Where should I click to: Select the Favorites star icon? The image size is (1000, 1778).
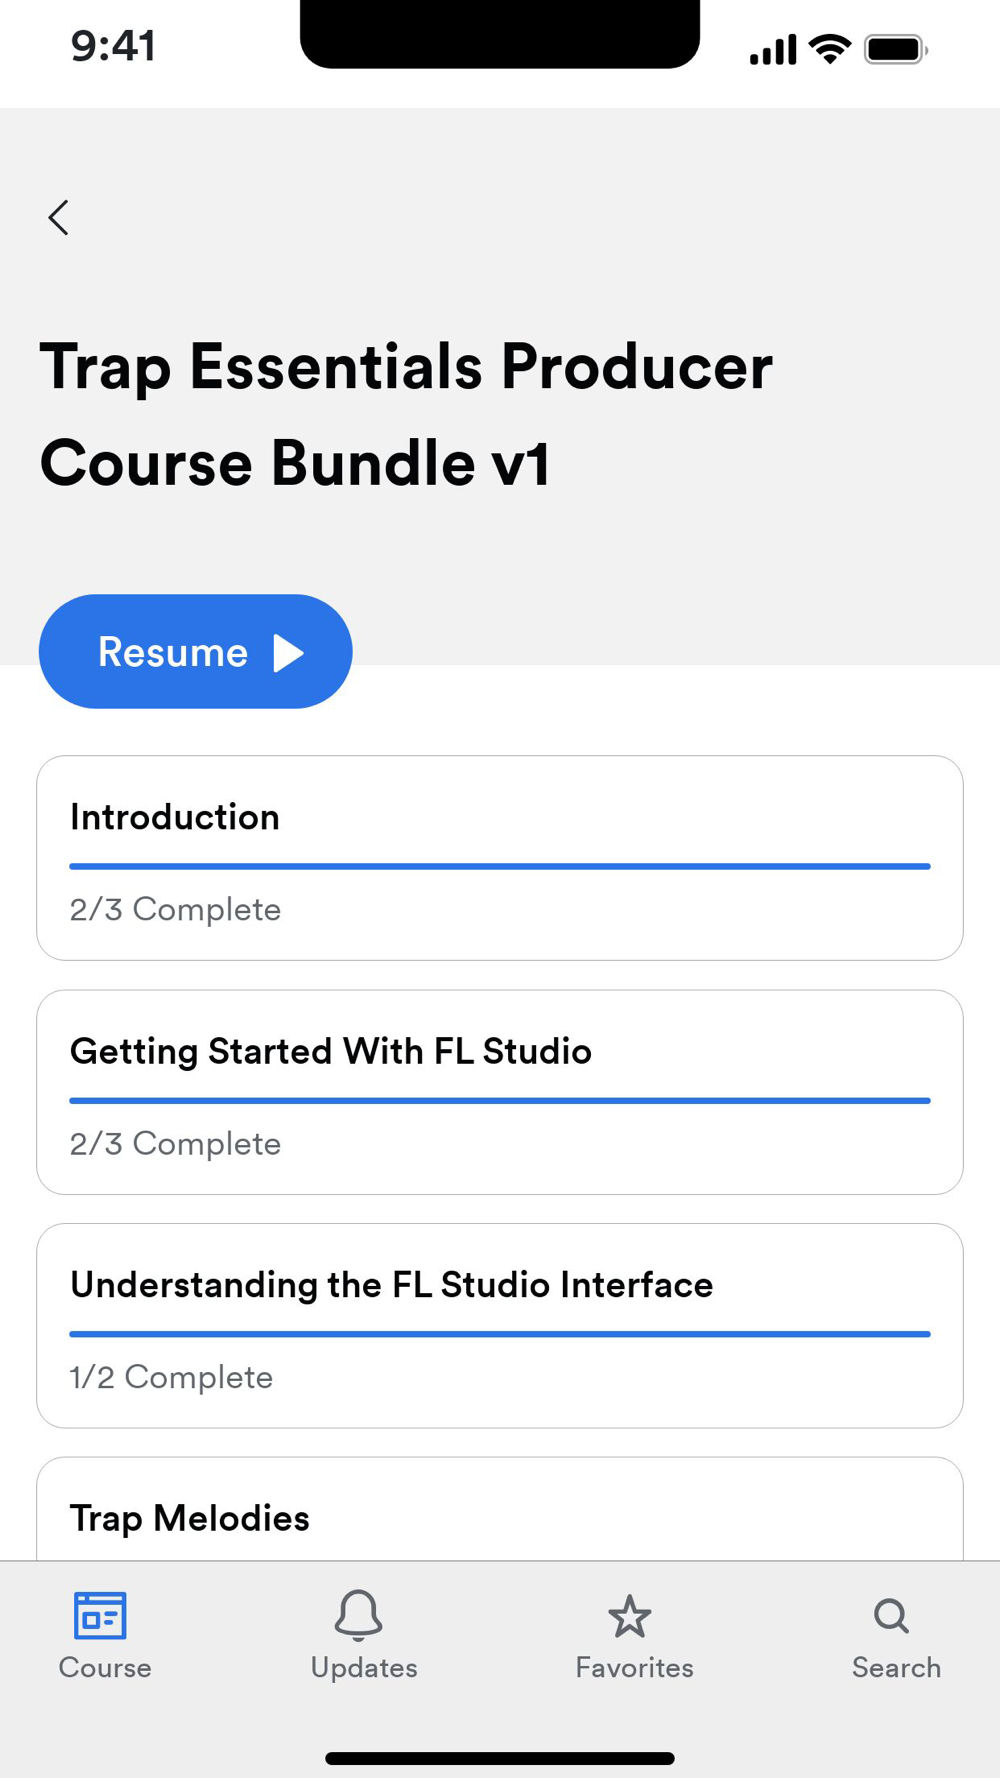(x=630, y=1616)
